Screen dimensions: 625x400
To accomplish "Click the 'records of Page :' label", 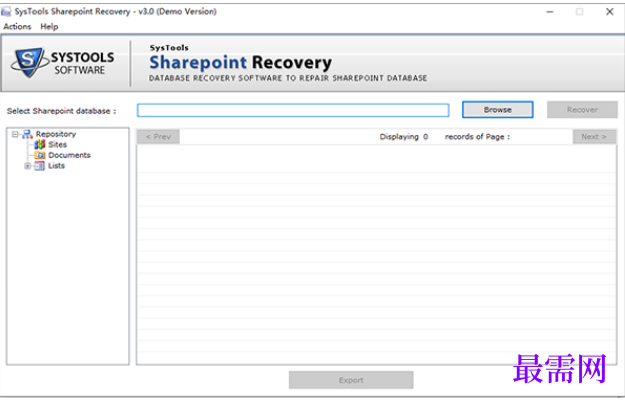I will (x=478, y=137).
